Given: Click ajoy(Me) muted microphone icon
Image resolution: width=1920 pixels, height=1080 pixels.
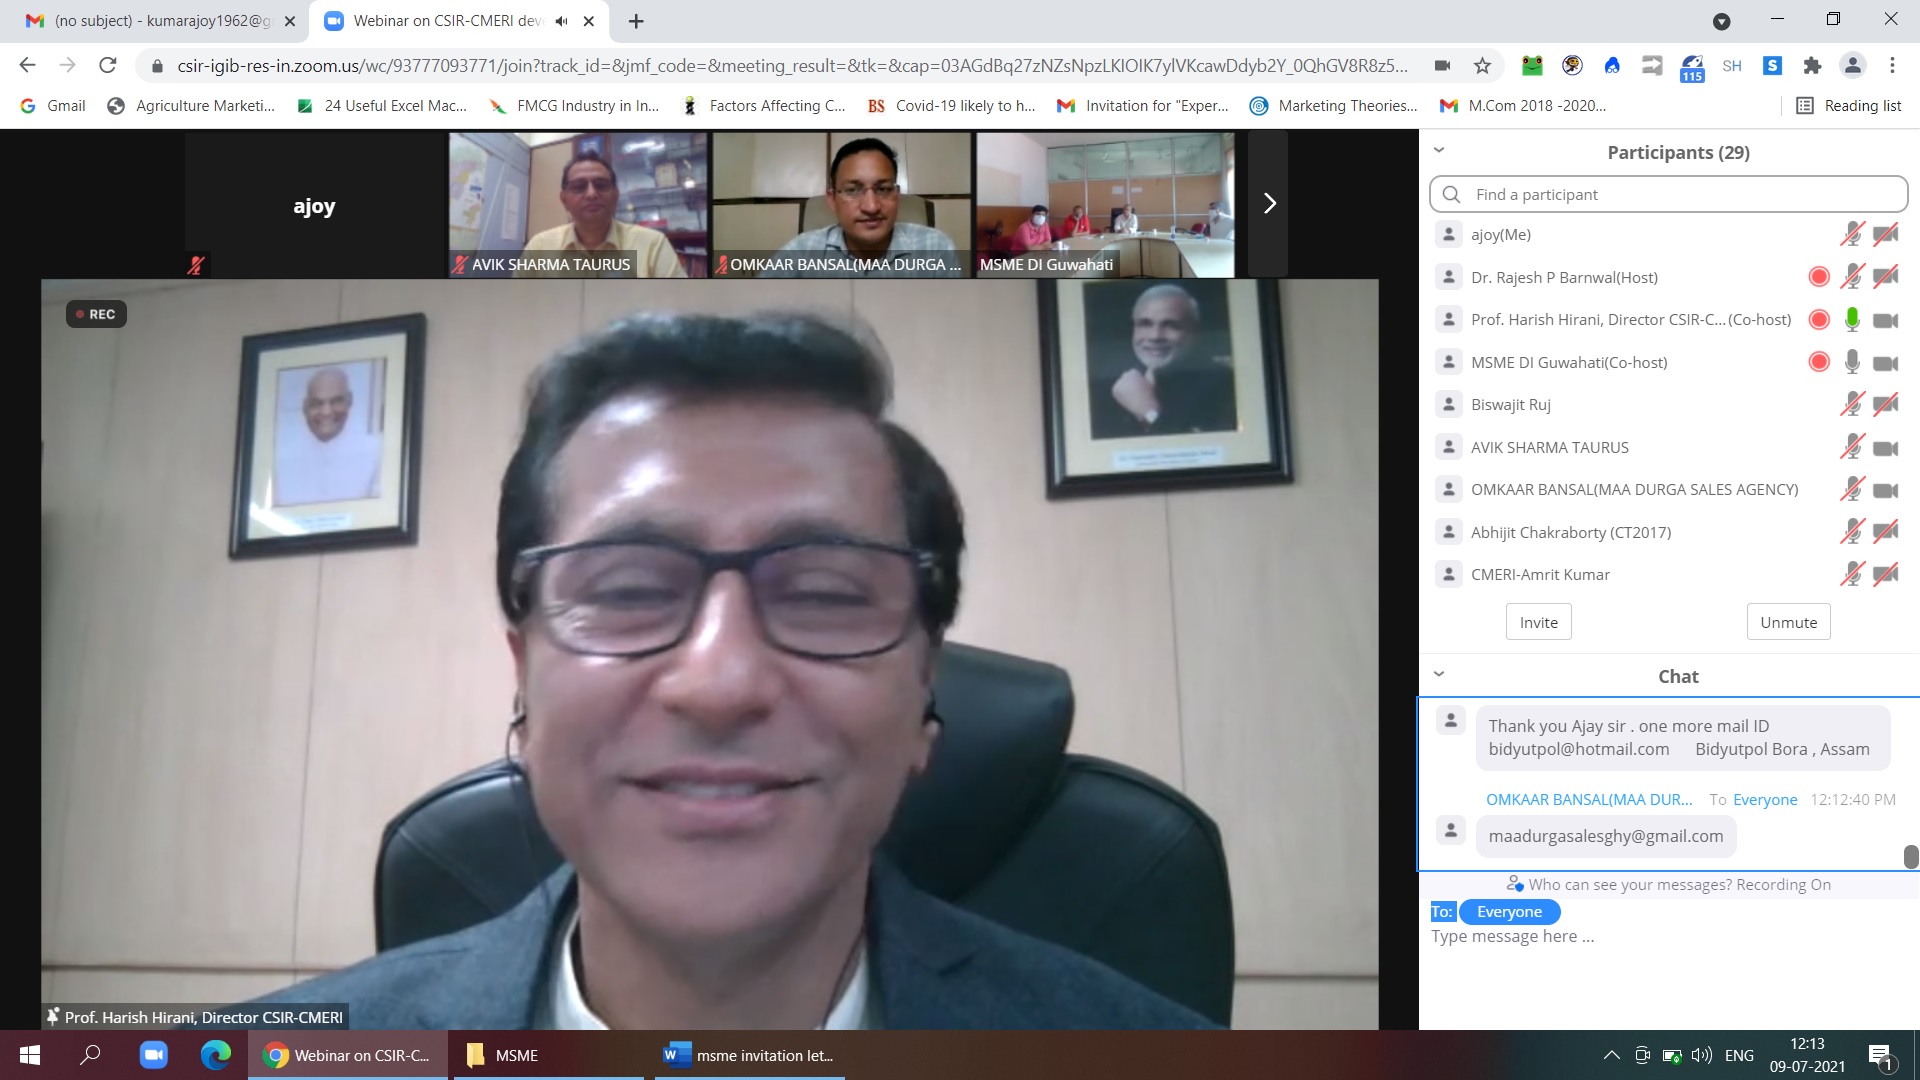Looking at the screenshot, I should (x=1852, y=235).
